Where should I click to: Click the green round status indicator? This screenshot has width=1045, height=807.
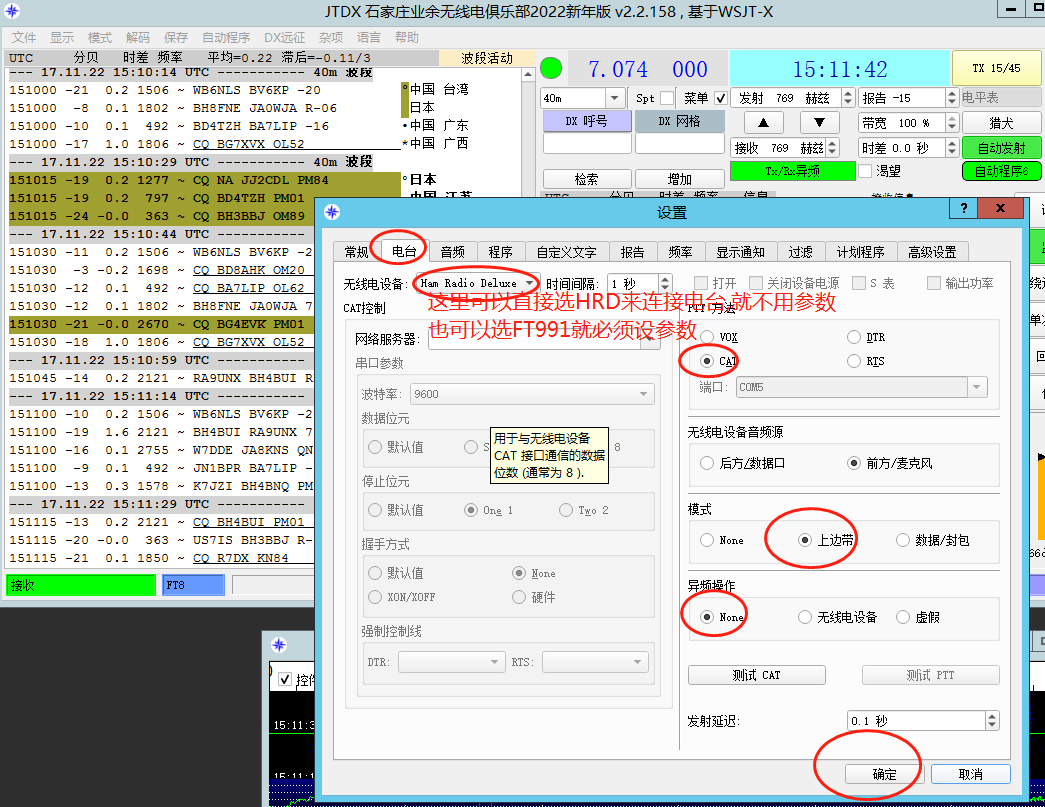pos(551,68)
